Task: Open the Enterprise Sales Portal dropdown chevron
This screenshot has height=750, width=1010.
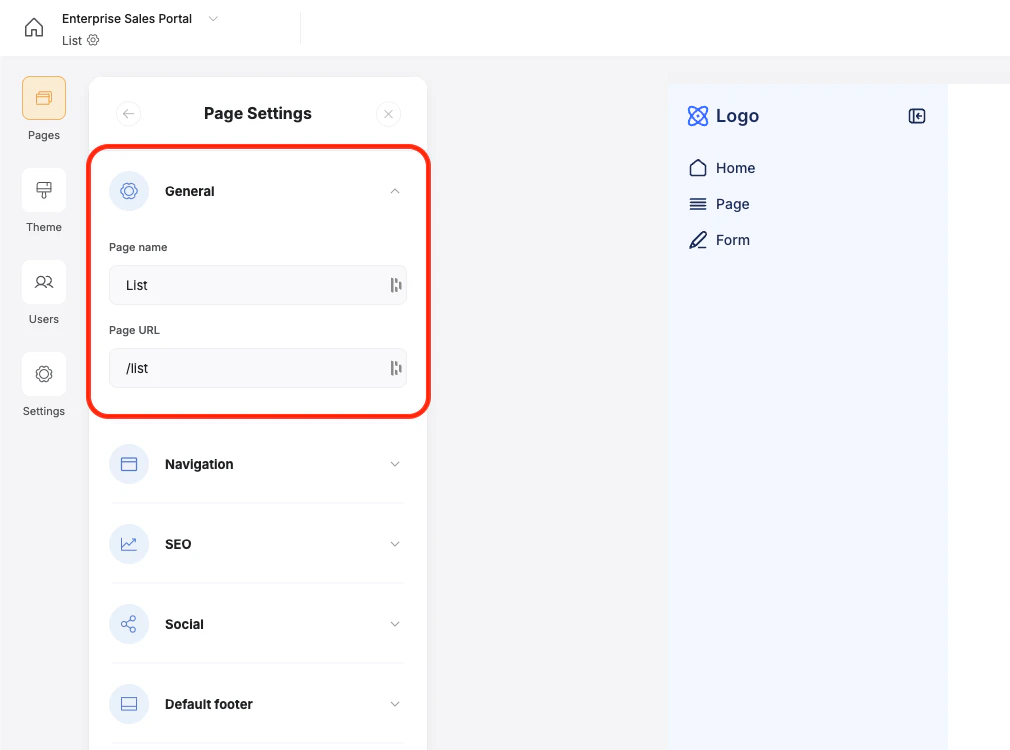Action: (x=213, y=19)
